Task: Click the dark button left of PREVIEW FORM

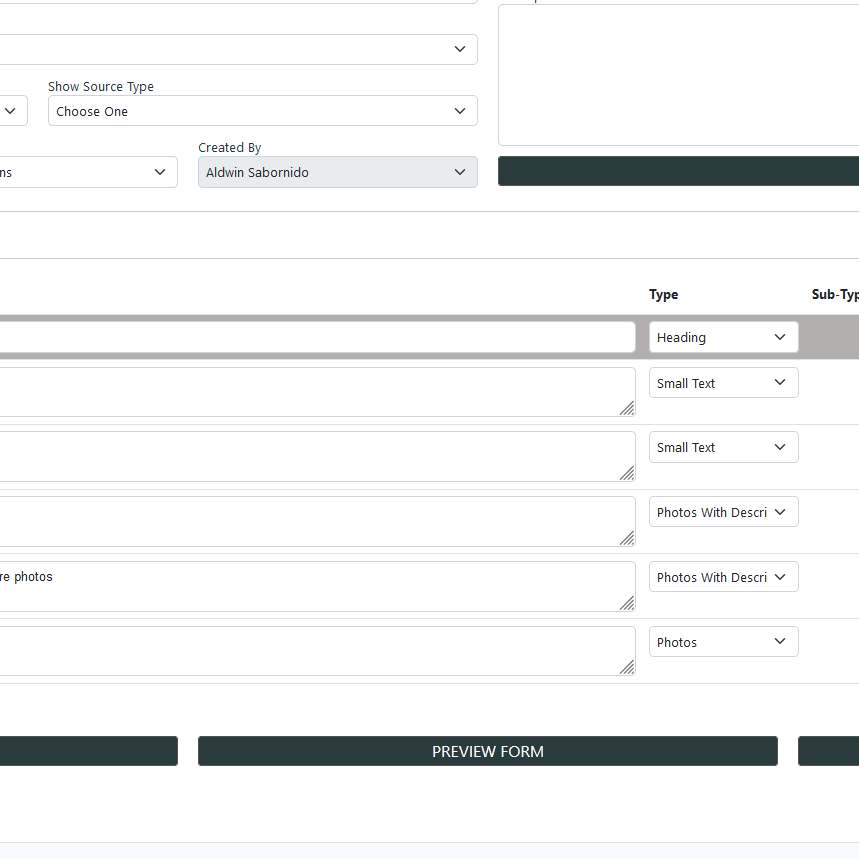Action: (88, 751)
